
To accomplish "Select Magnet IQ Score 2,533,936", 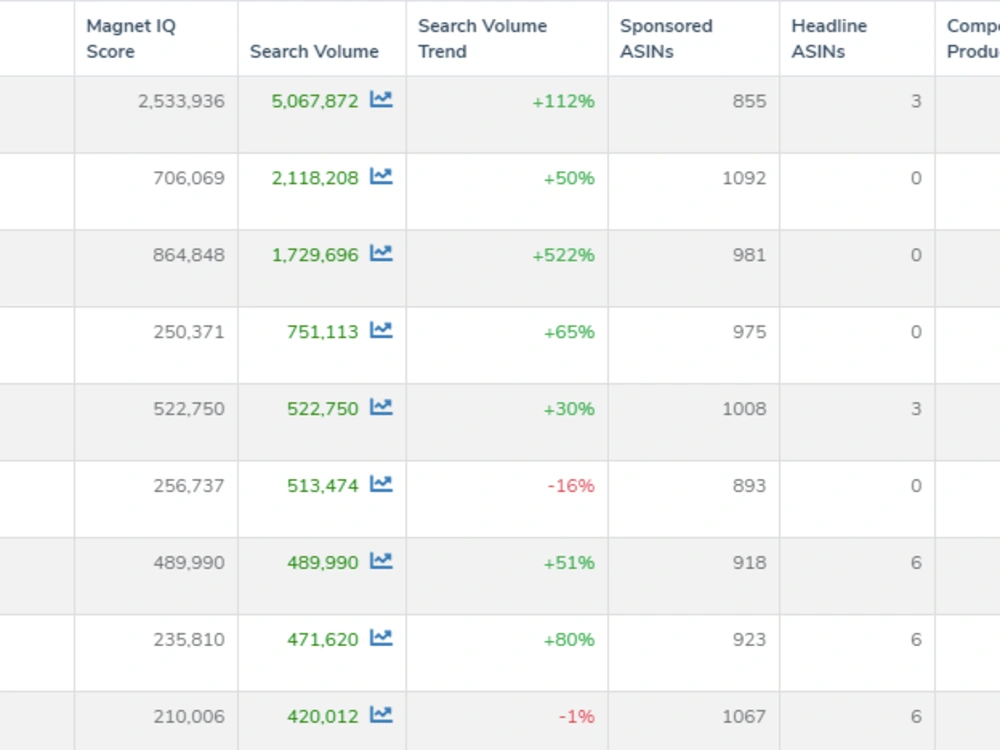I will pos(182,101).
